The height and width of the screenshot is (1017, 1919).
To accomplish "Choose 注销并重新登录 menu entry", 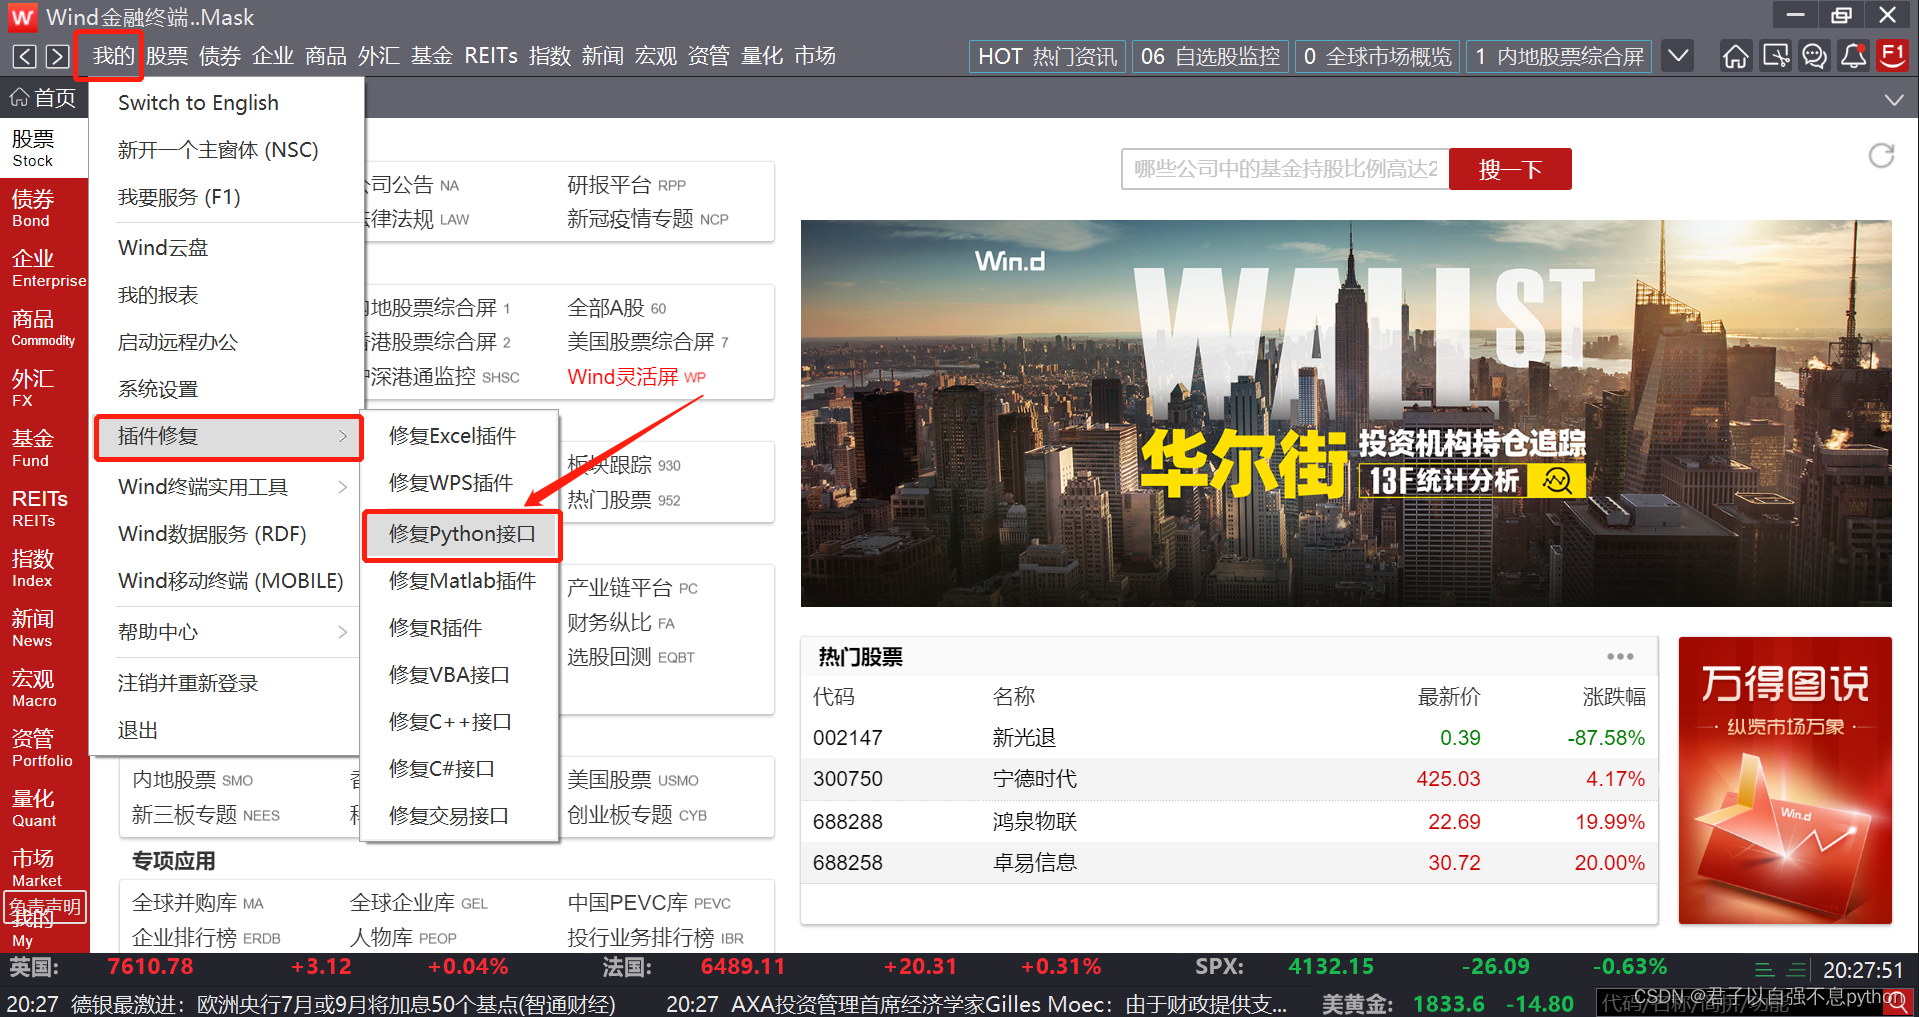I will pyautogui.click(x=188, y=683).
